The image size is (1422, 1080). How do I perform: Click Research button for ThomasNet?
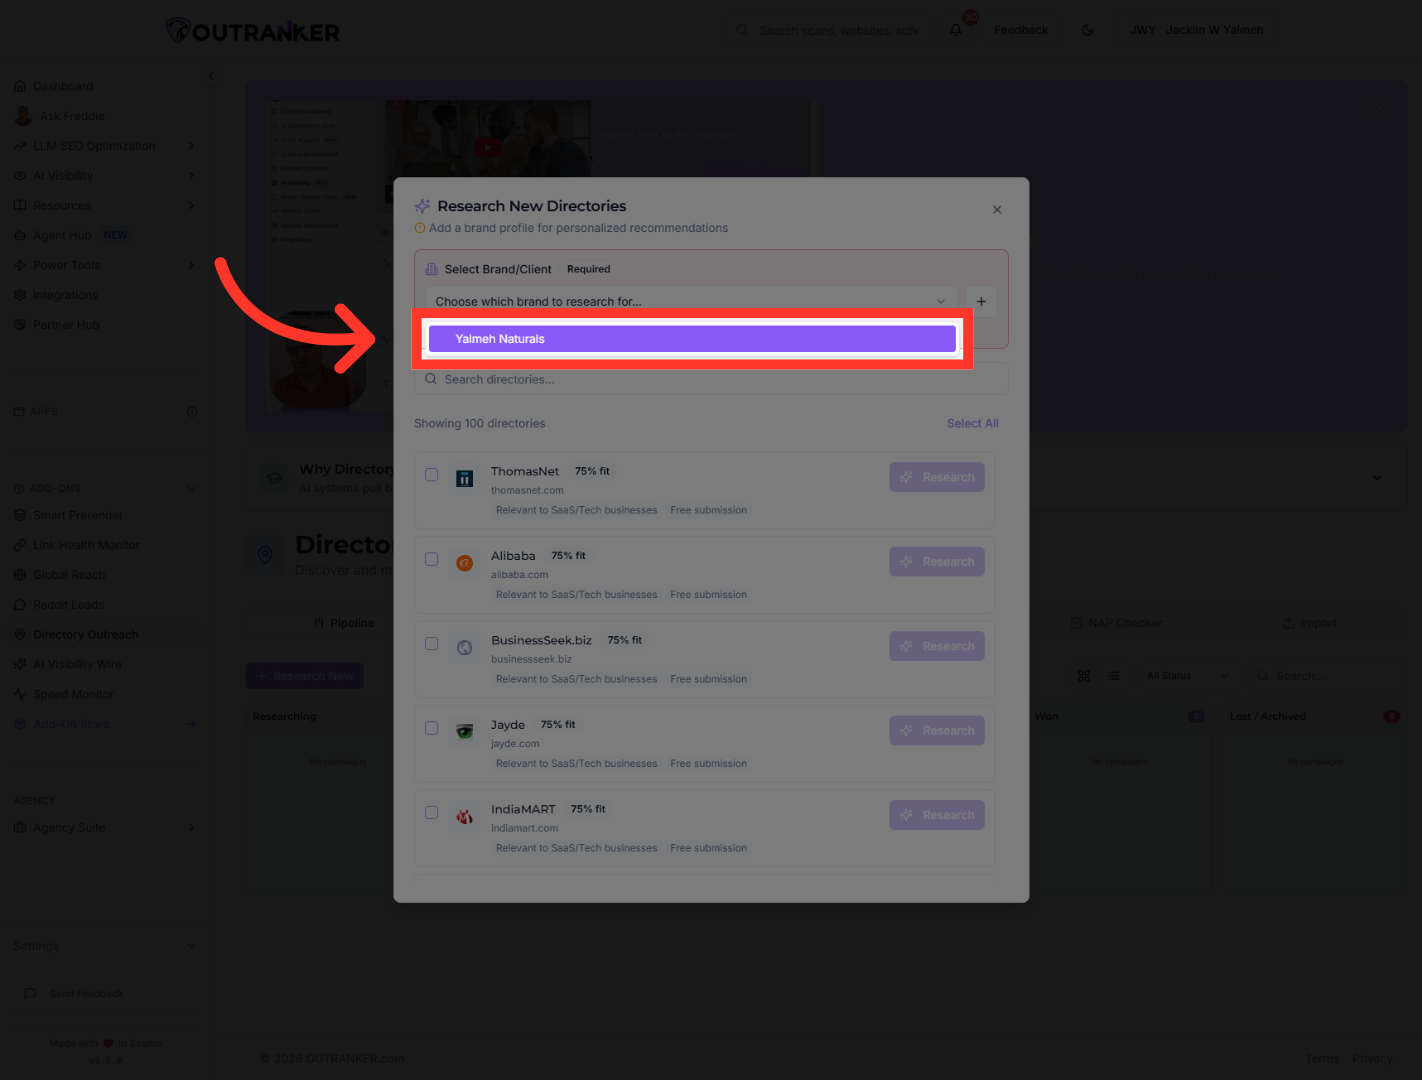tap(937, 477)
